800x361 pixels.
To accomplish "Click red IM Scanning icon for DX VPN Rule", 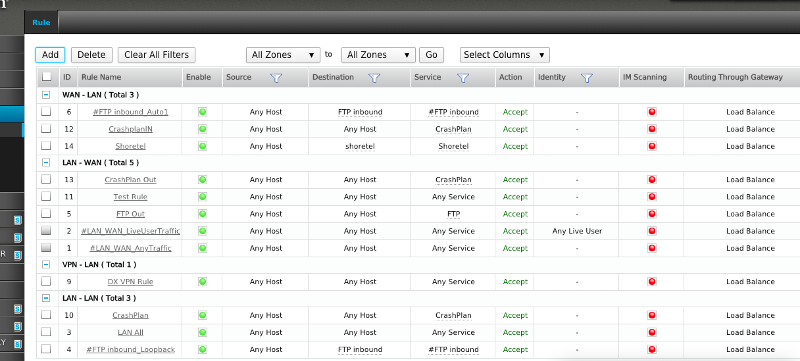I will tap(652, 281).
